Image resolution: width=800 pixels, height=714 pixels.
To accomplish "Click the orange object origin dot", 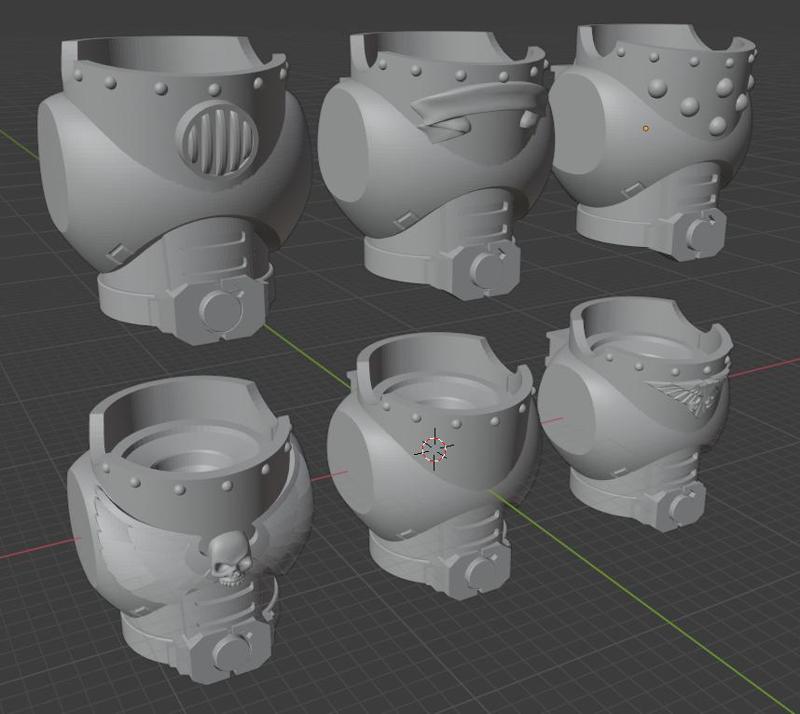I will click(646, 128).
